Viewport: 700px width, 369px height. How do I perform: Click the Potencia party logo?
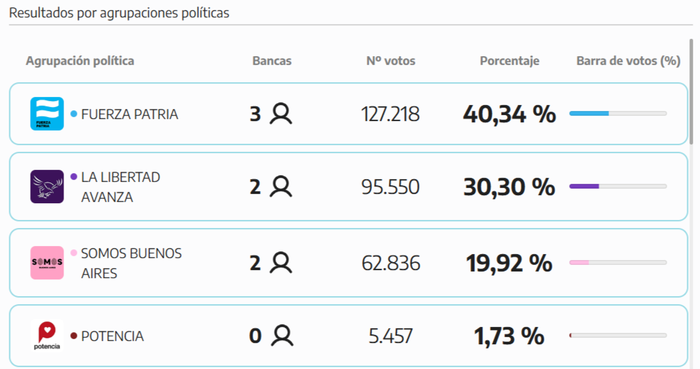click(x=47, y=336)
